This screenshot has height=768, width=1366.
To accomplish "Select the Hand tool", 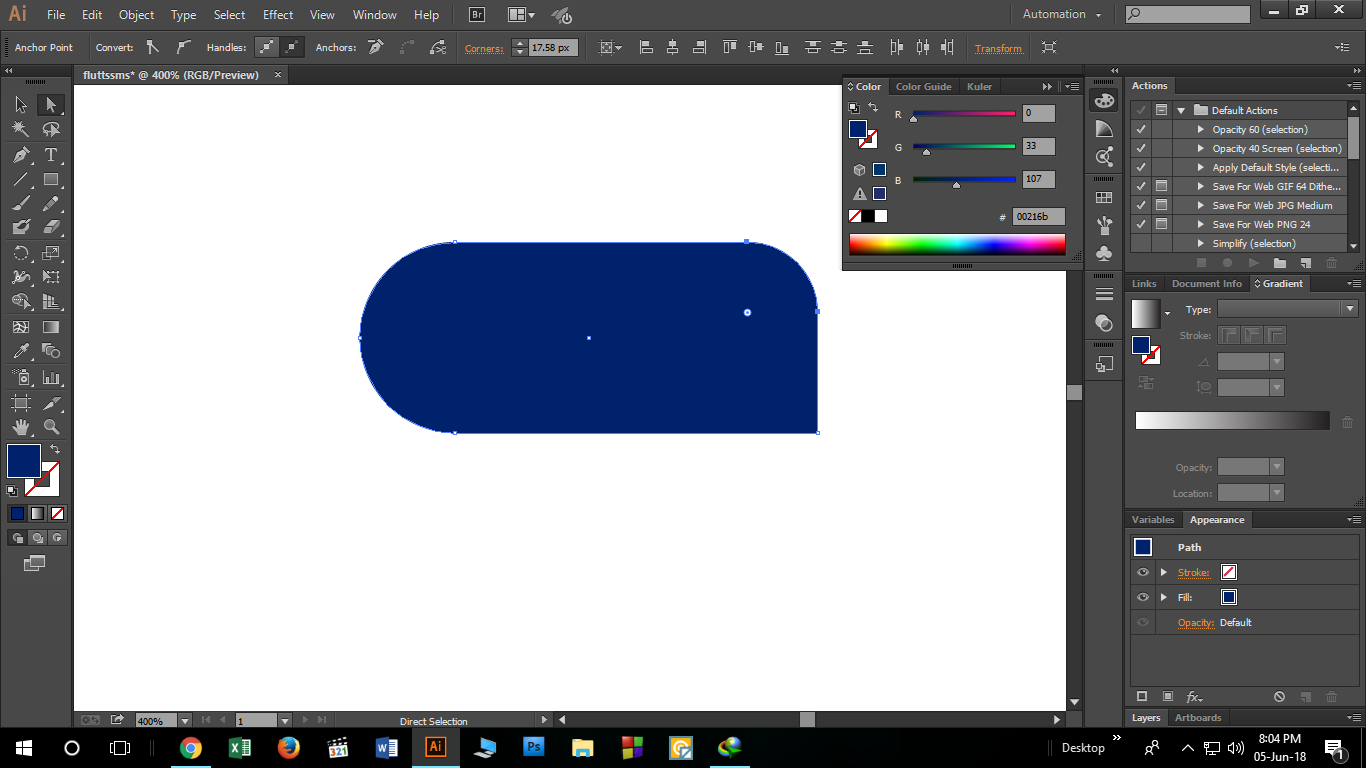I will tap(21, 427).
